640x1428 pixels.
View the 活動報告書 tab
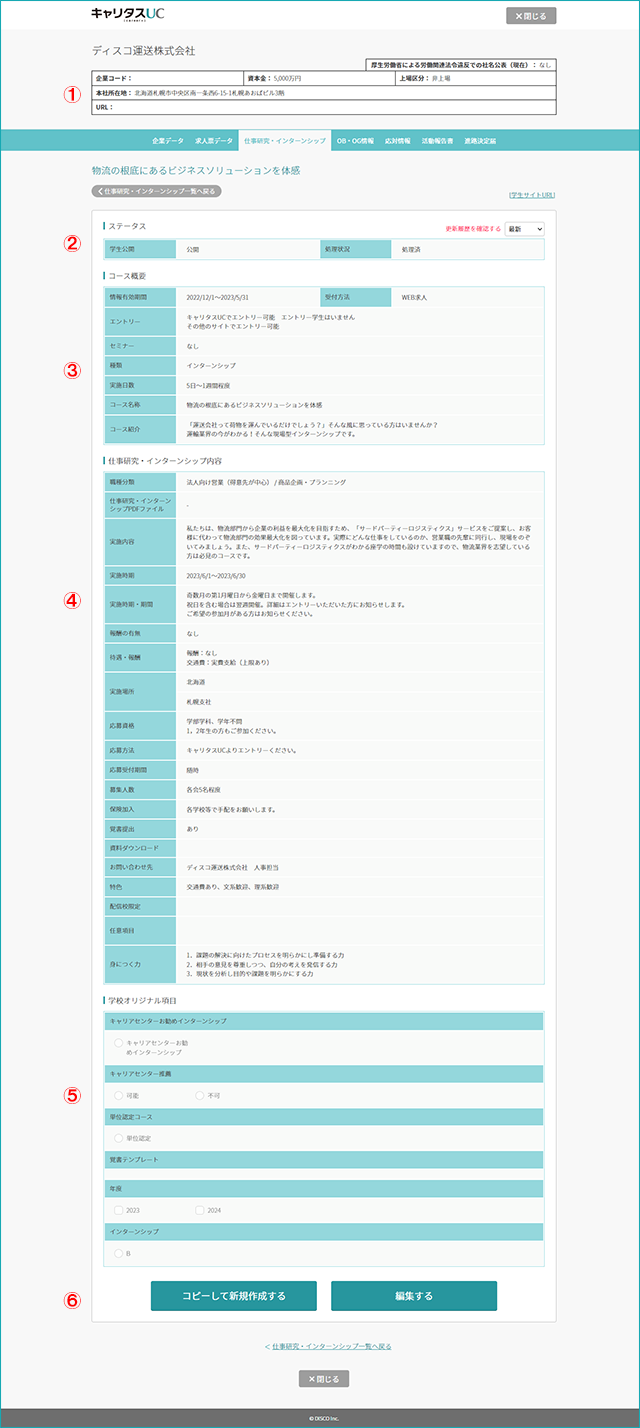[x=437, y=141]
